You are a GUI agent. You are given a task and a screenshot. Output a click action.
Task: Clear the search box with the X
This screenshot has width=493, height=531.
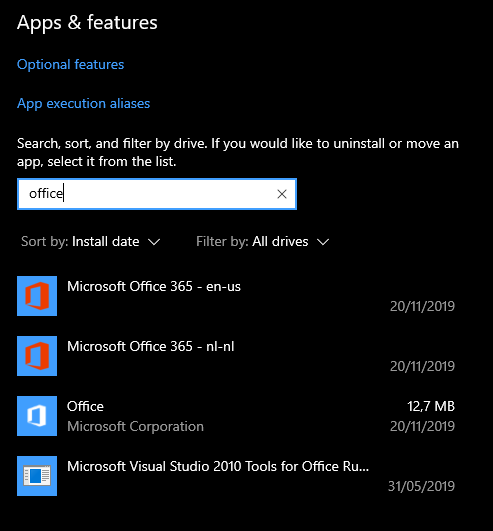[282, 194]
